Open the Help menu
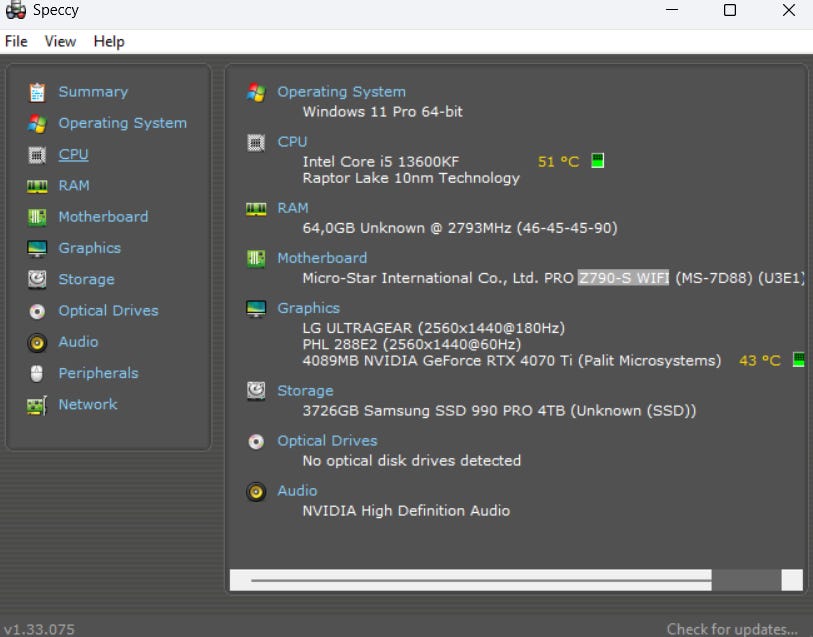 click(109, 41)
